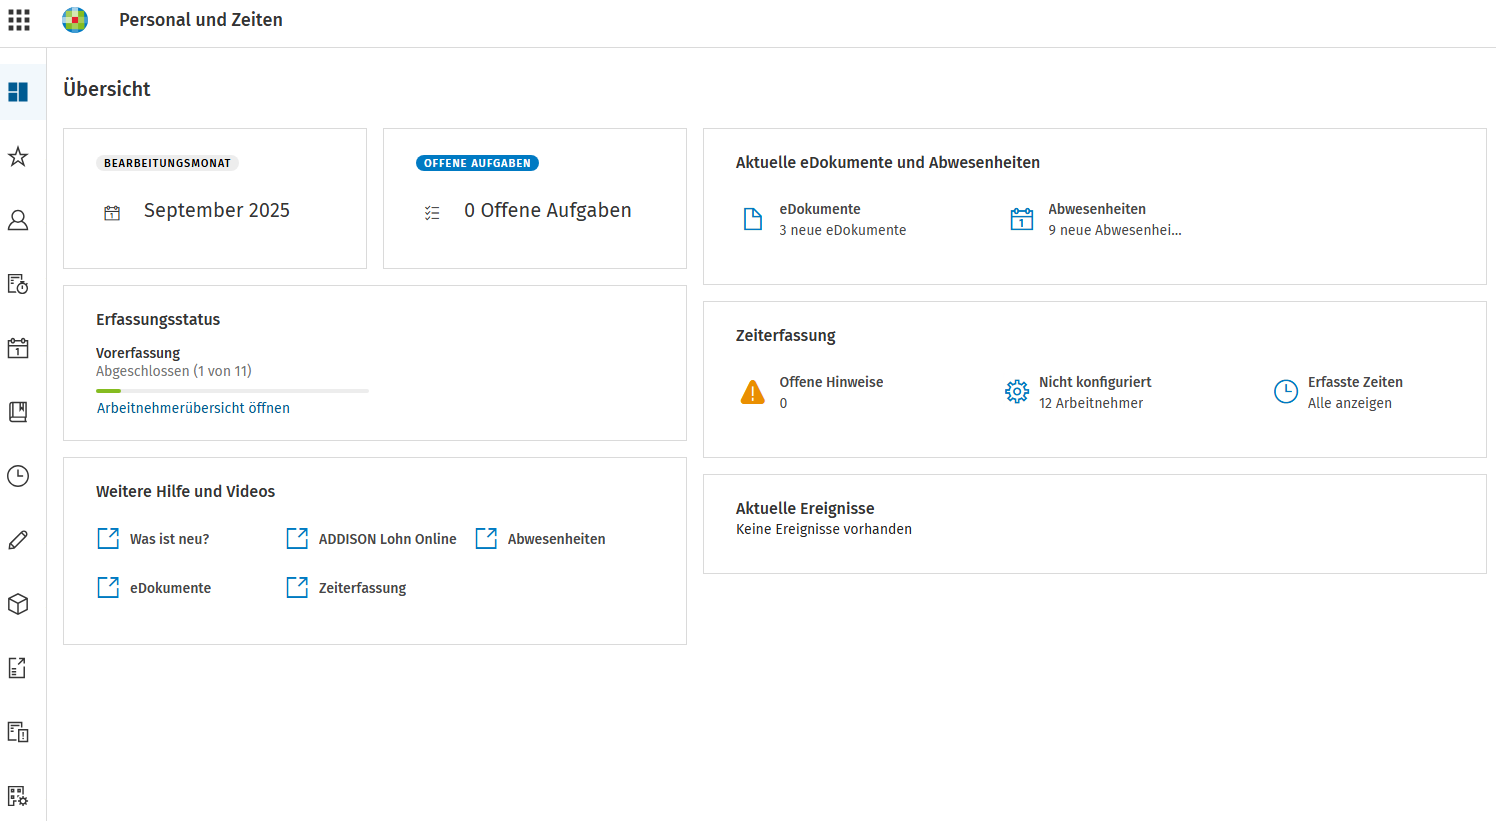Select the document-with-warning sidebar icon
The image size is (1496, 821).
click(x=18, y=732)
